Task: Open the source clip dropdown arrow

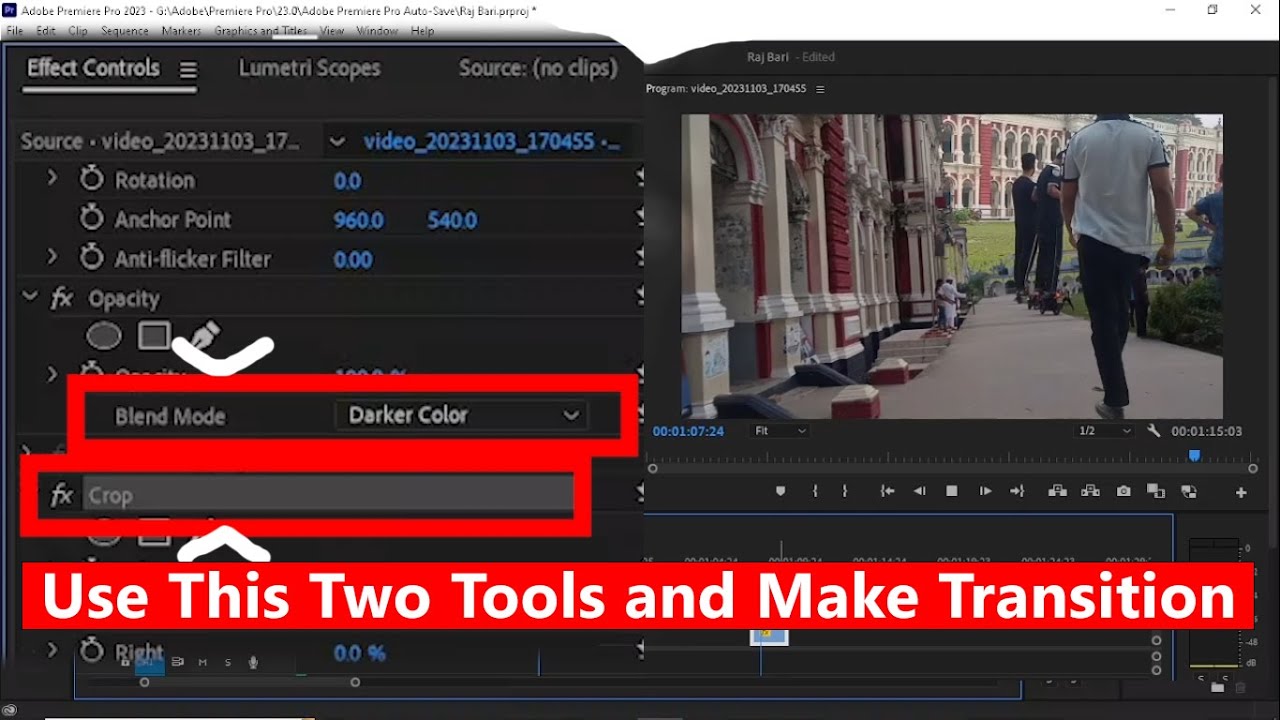Action: [337, 141]
